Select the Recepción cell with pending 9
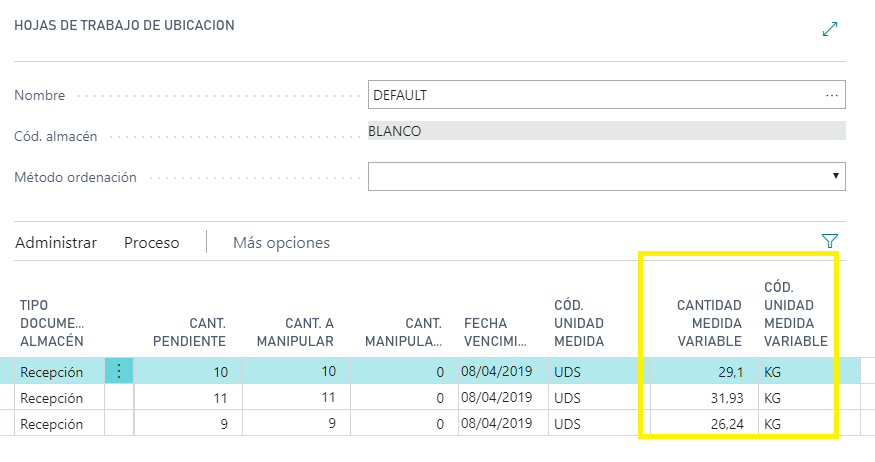875x462 pixels. [60, 424]
